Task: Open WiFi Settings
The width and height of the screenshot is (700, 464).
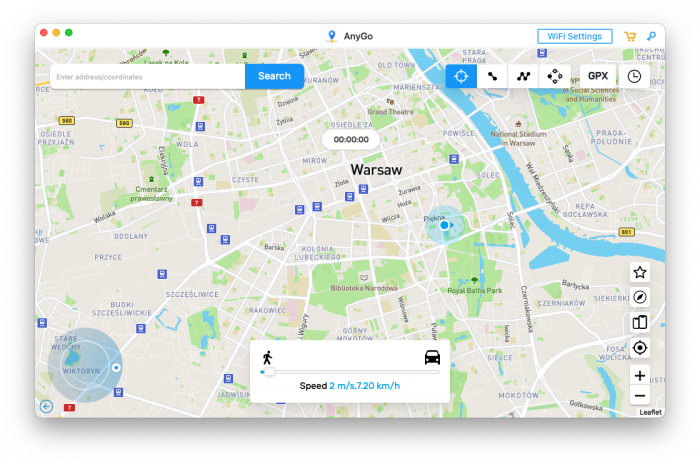Action: 575,36
